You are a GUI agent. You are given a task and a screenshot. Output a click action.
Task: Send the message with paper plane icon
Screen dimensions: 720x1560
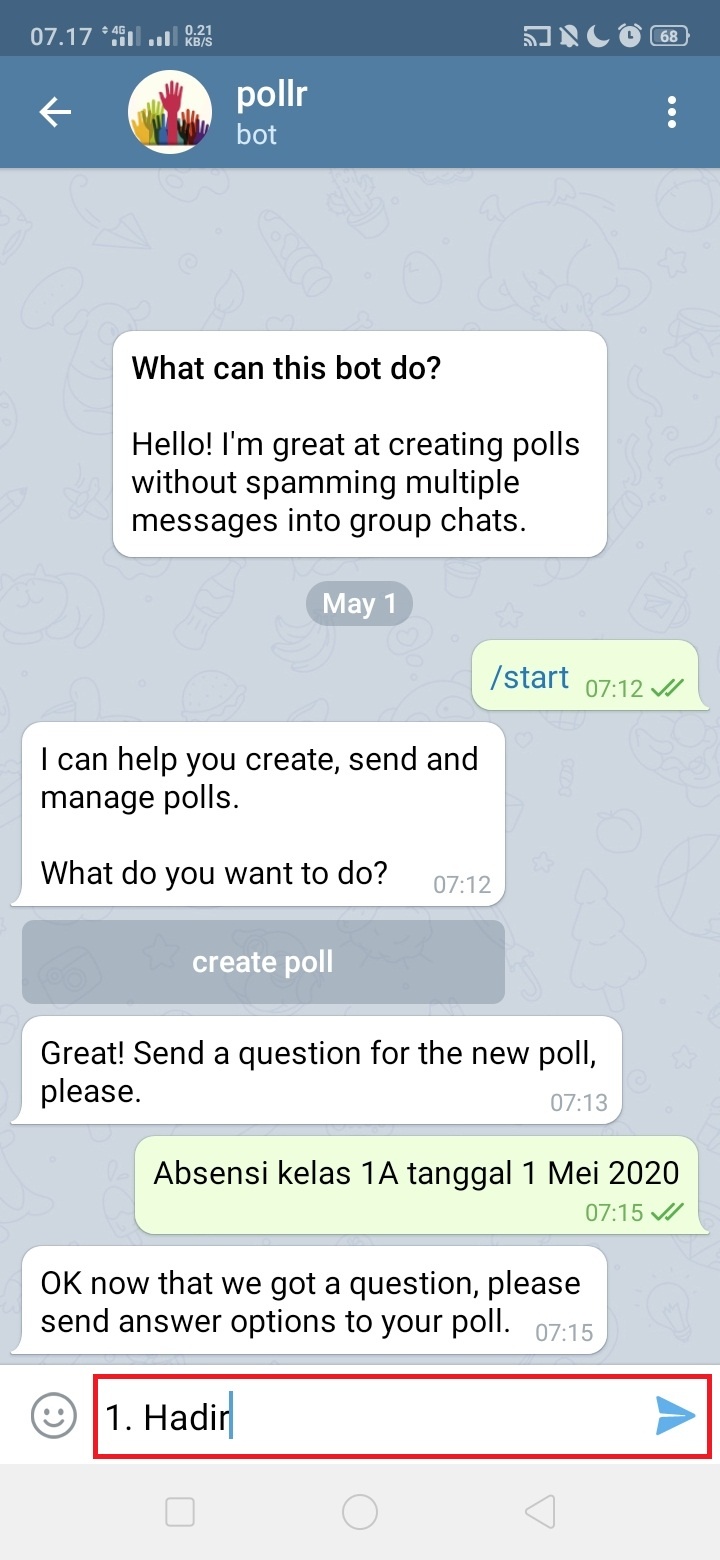[x=675, y=1416]
